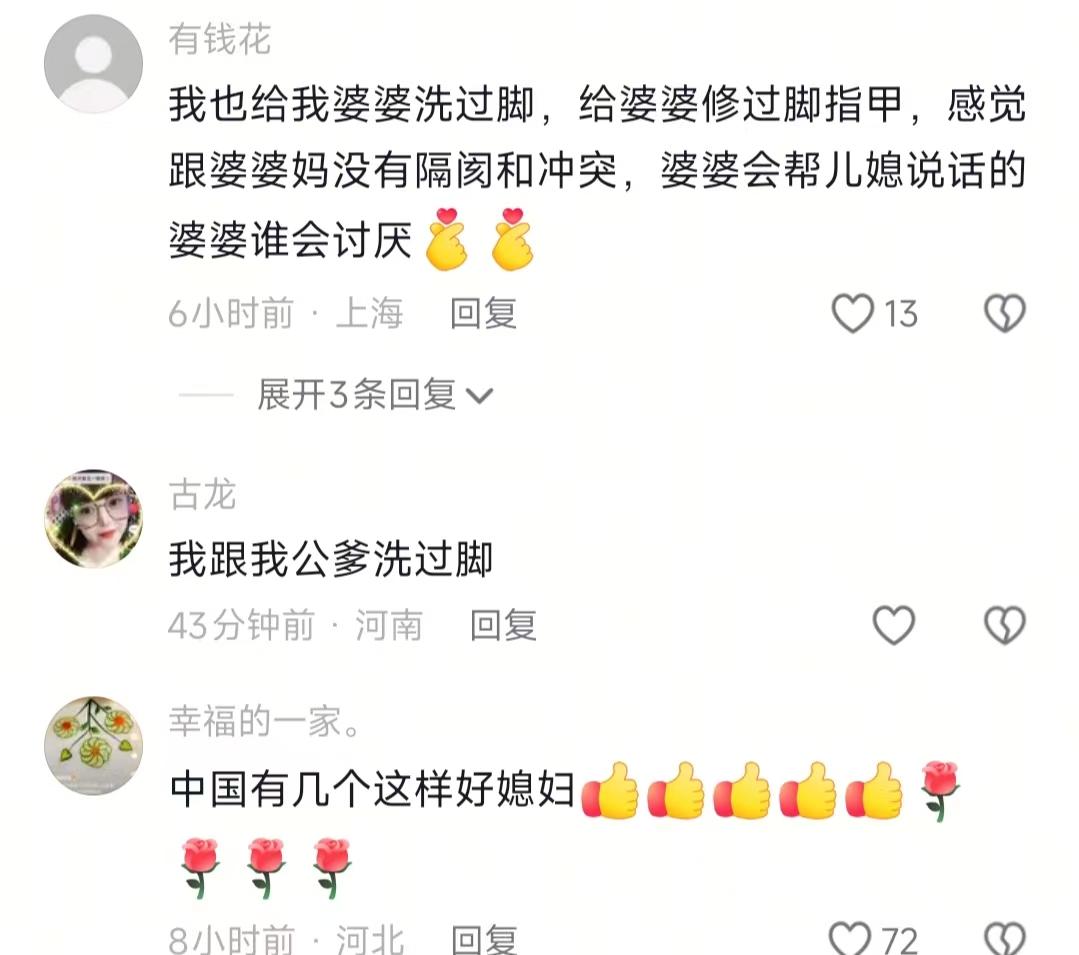This screenshot has height=955, width=1079.
Task: Open username 有钱花 profile link
Action: pos(220,39)
